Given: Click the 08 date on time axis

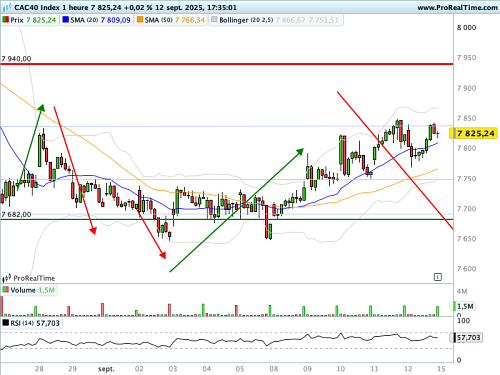Looking at the screenshot, I should coord(274,369).
